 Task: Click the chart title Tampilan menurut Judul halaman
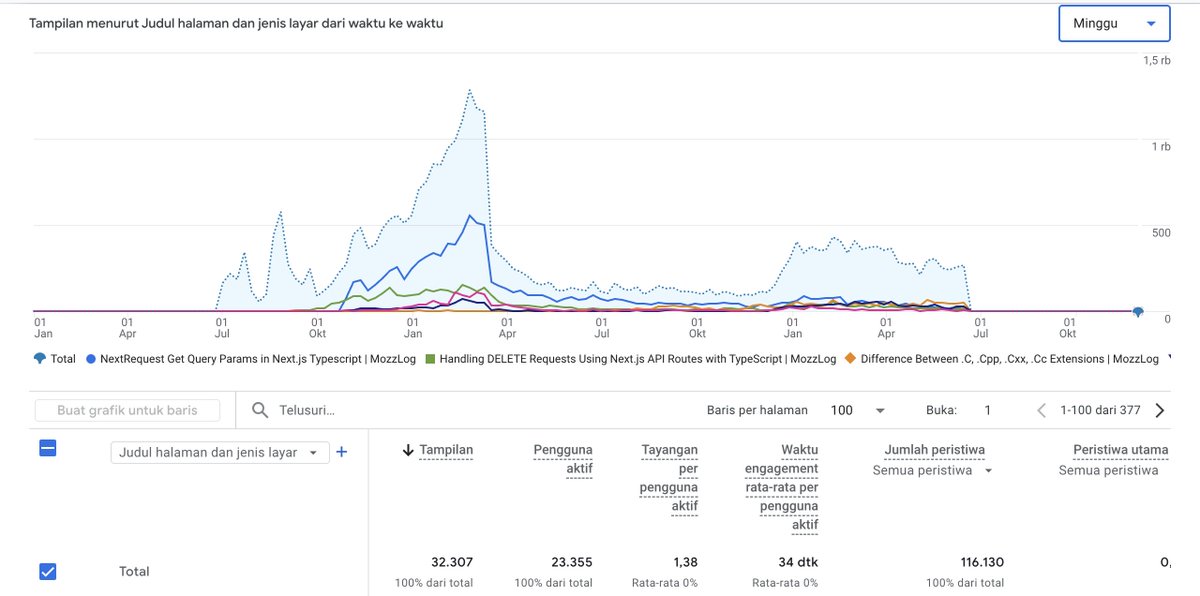[236, 23]
